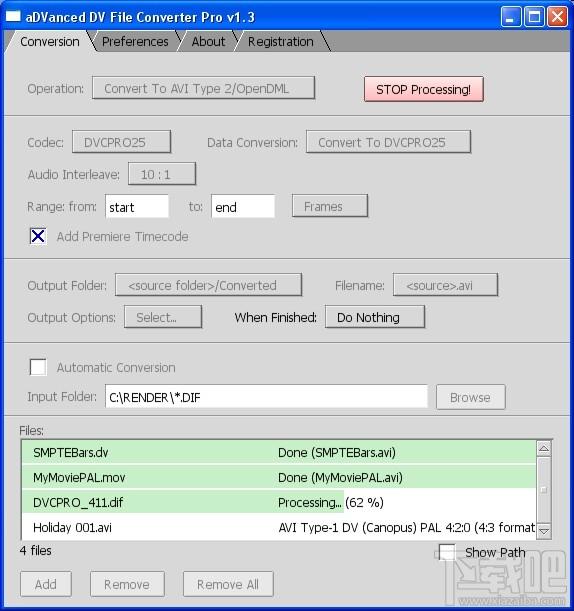574x611 pixels.
Task: Click the AVI Type-1 DV (Canopus) PAL description
Action: click(406, 527)
